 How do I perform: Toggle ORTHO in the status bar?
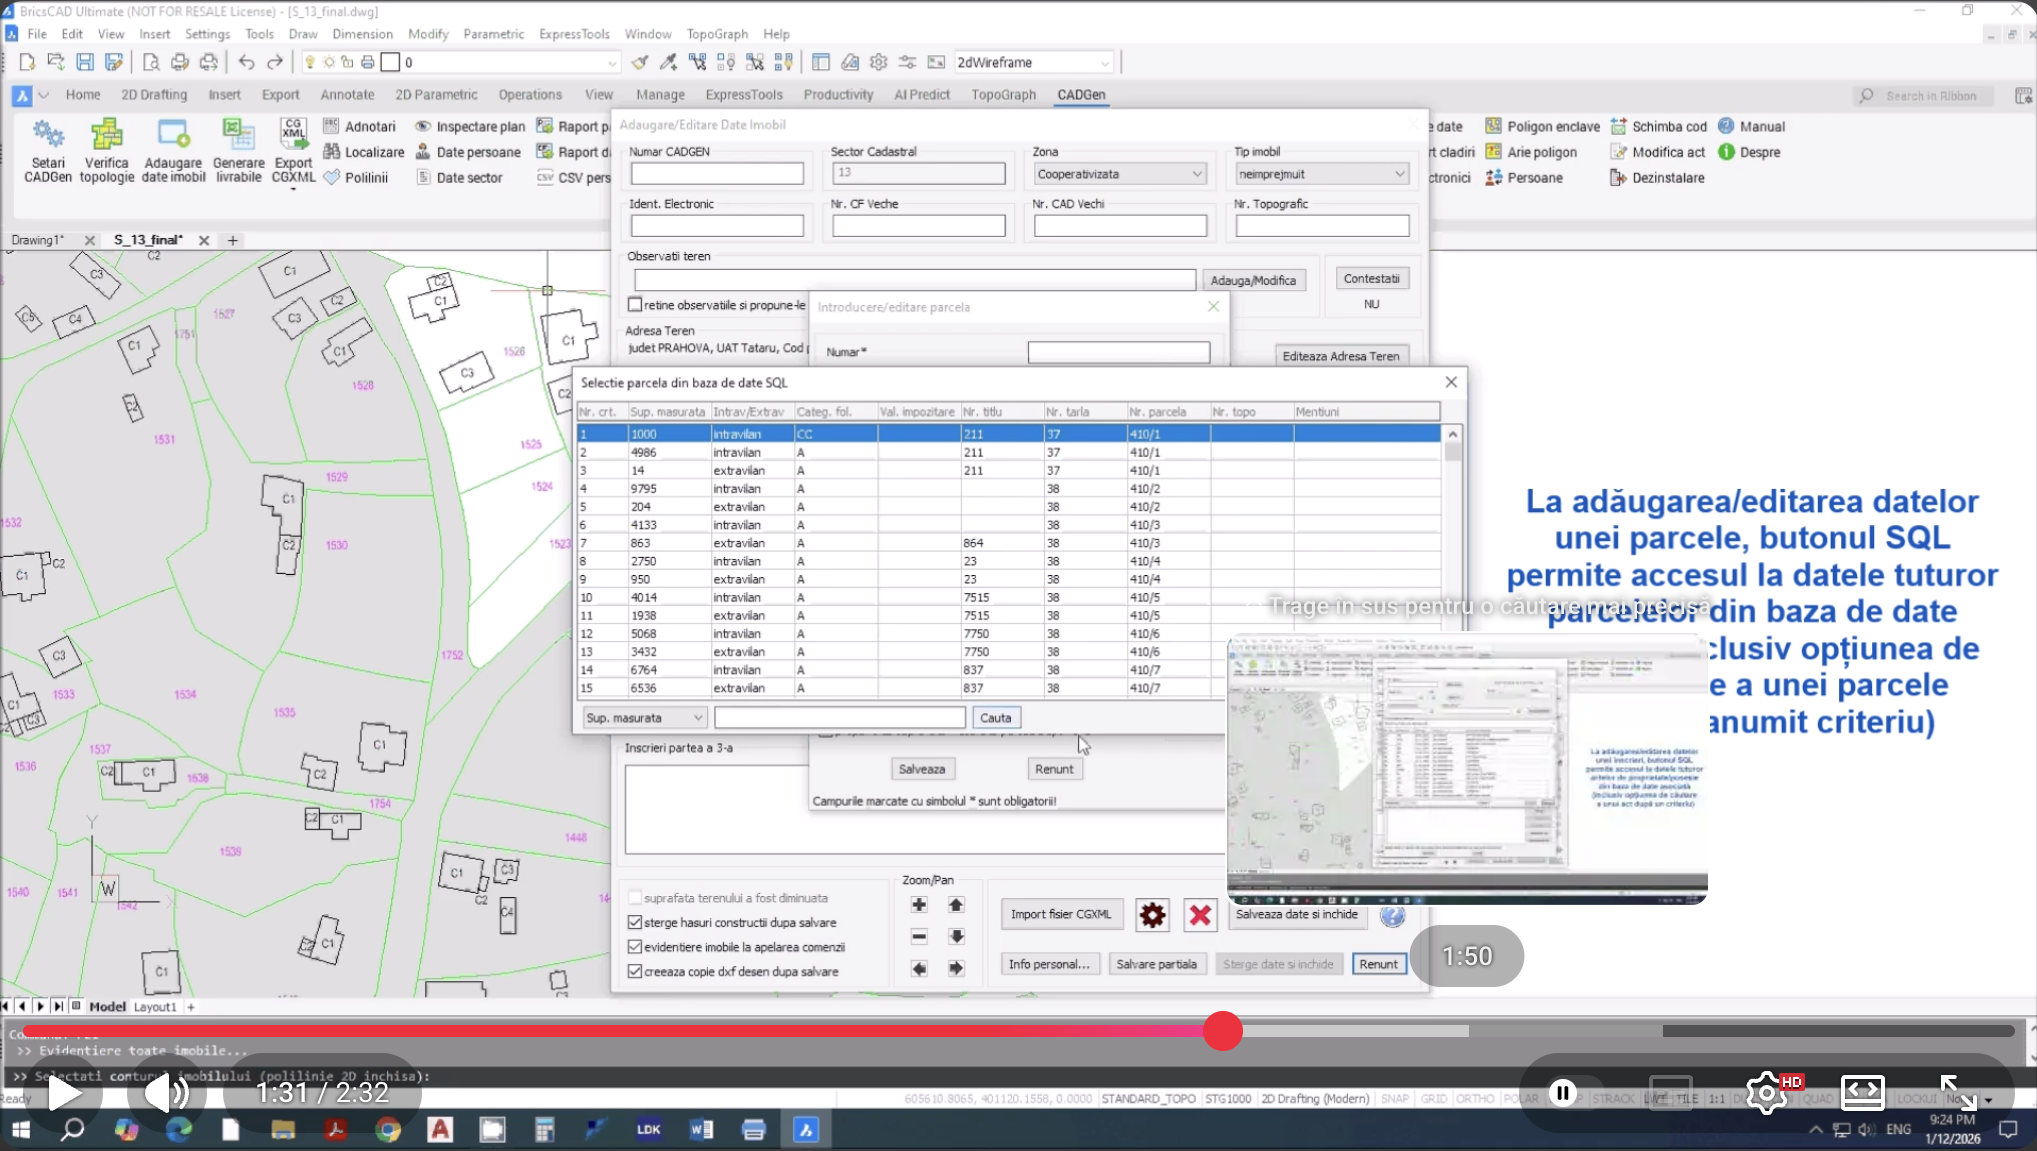coord(1475,1098)
